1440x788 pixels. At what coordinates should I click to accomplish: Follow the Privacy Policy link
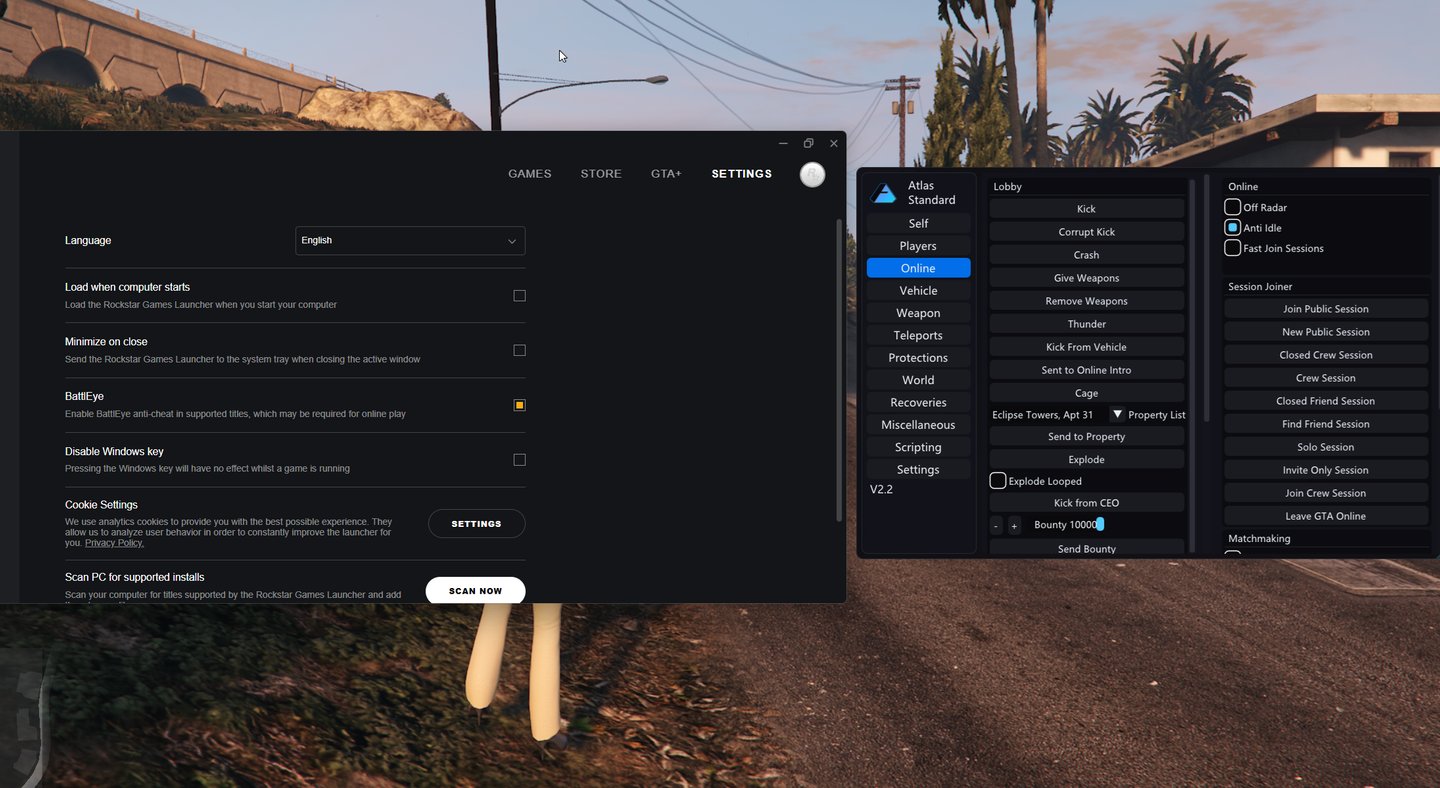point(114,543)
